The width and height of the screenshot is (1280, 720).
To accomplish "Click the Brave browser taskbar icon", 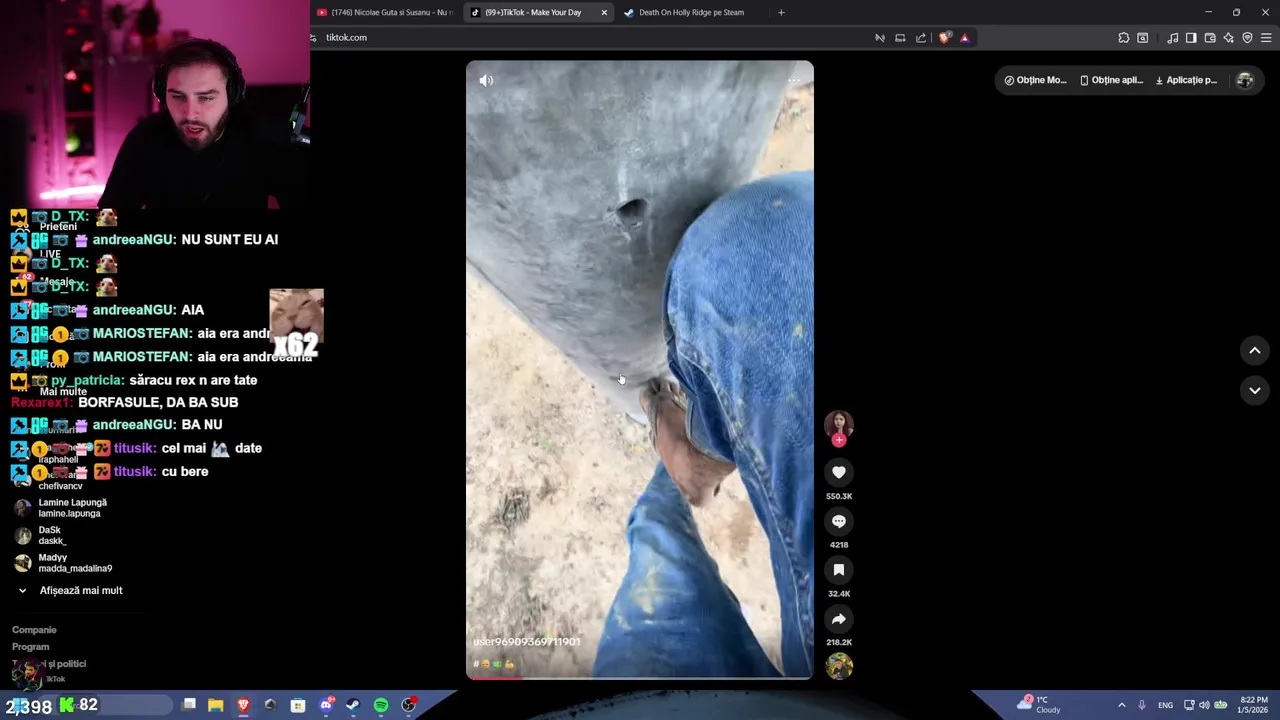I will pos(243,705).
